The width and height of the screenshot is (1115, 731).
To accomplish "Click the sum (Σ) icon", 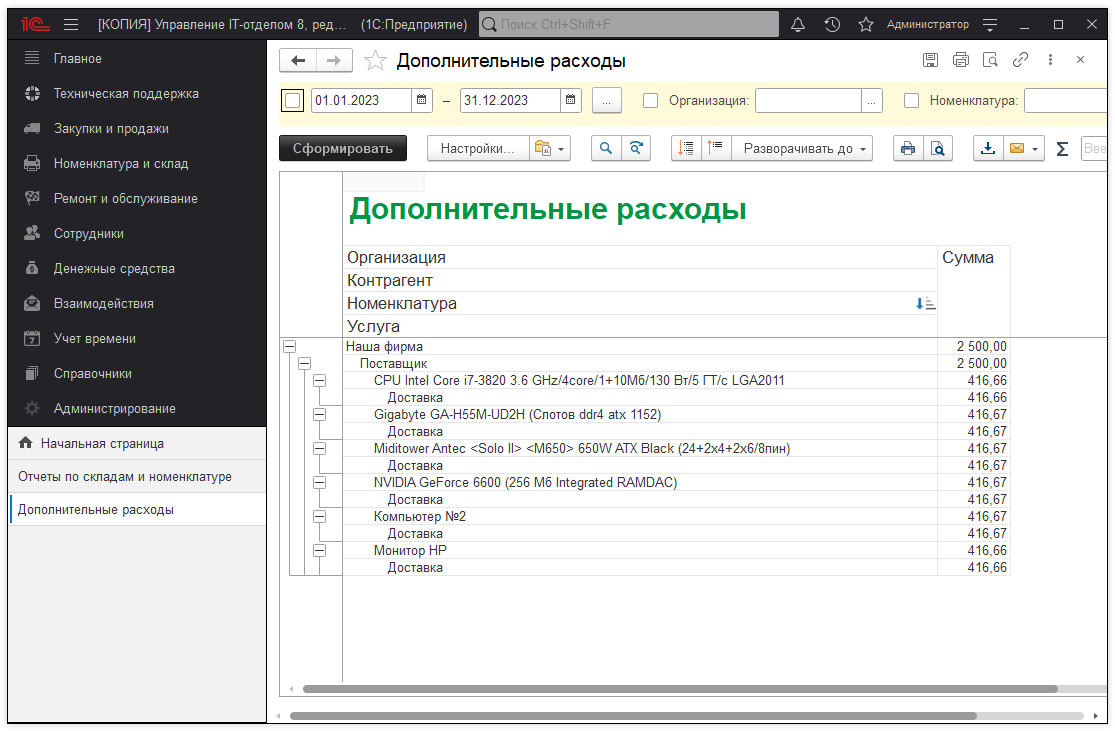I will (x=1063, y=148).
